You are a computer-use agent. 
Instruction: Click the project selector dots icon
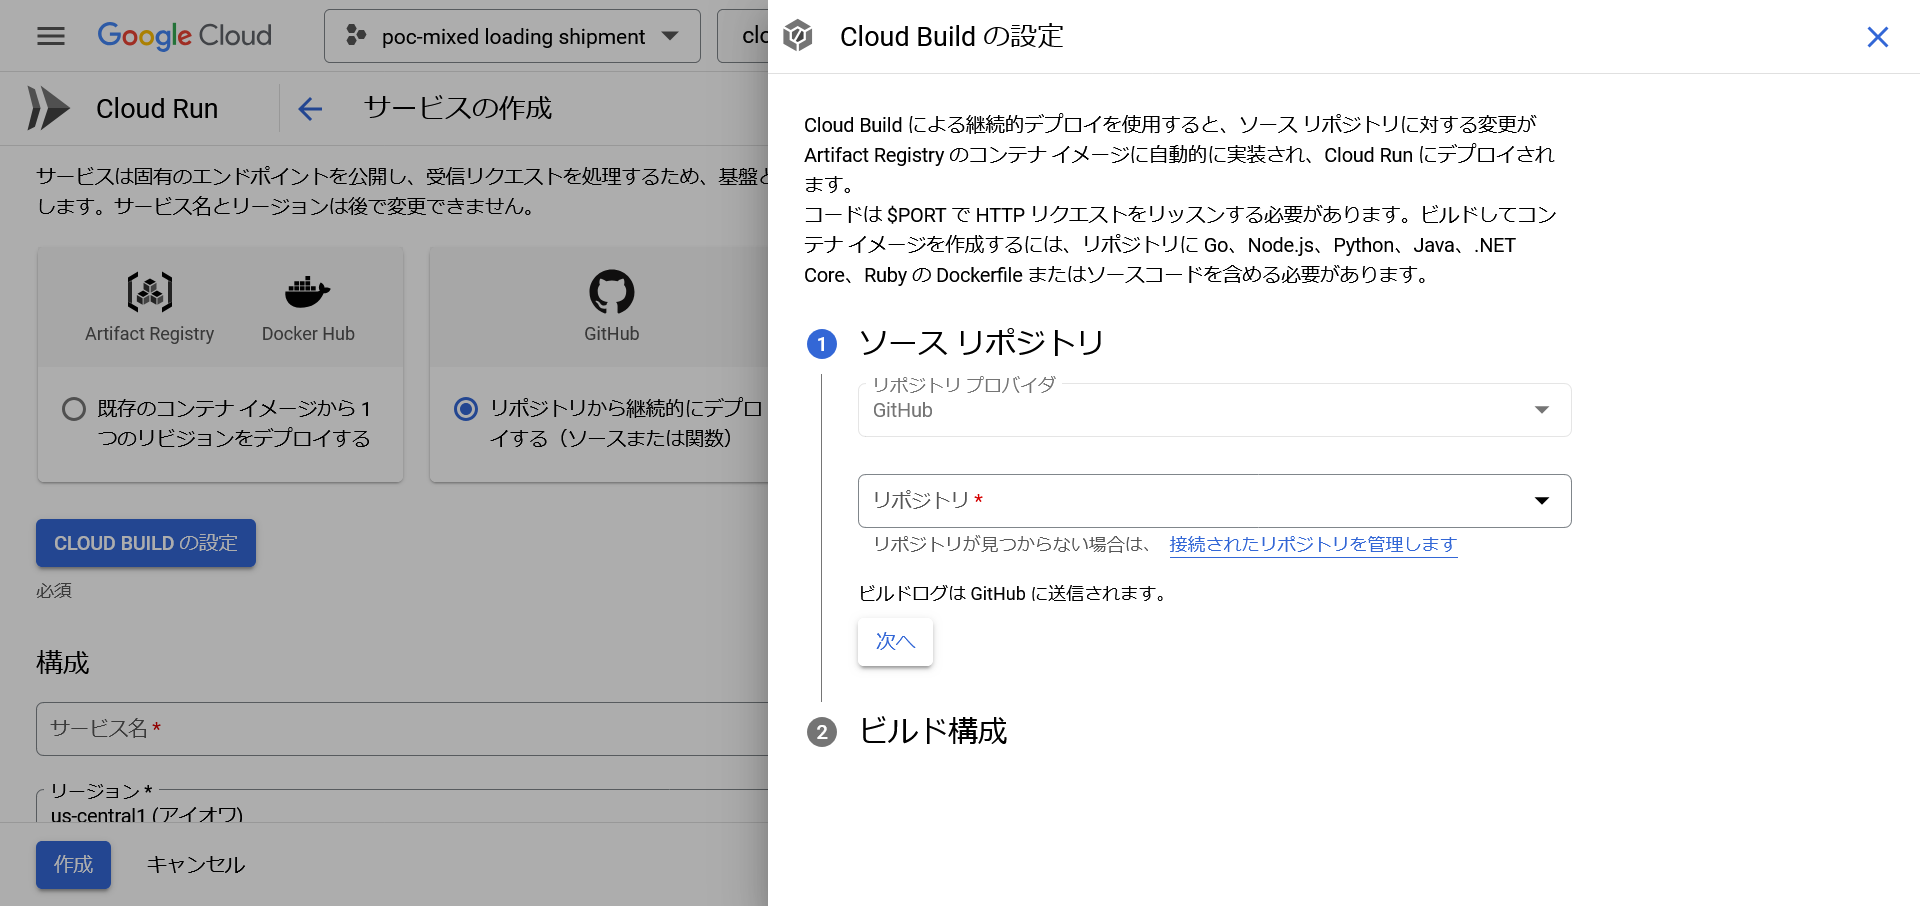(x=356, y=36)
